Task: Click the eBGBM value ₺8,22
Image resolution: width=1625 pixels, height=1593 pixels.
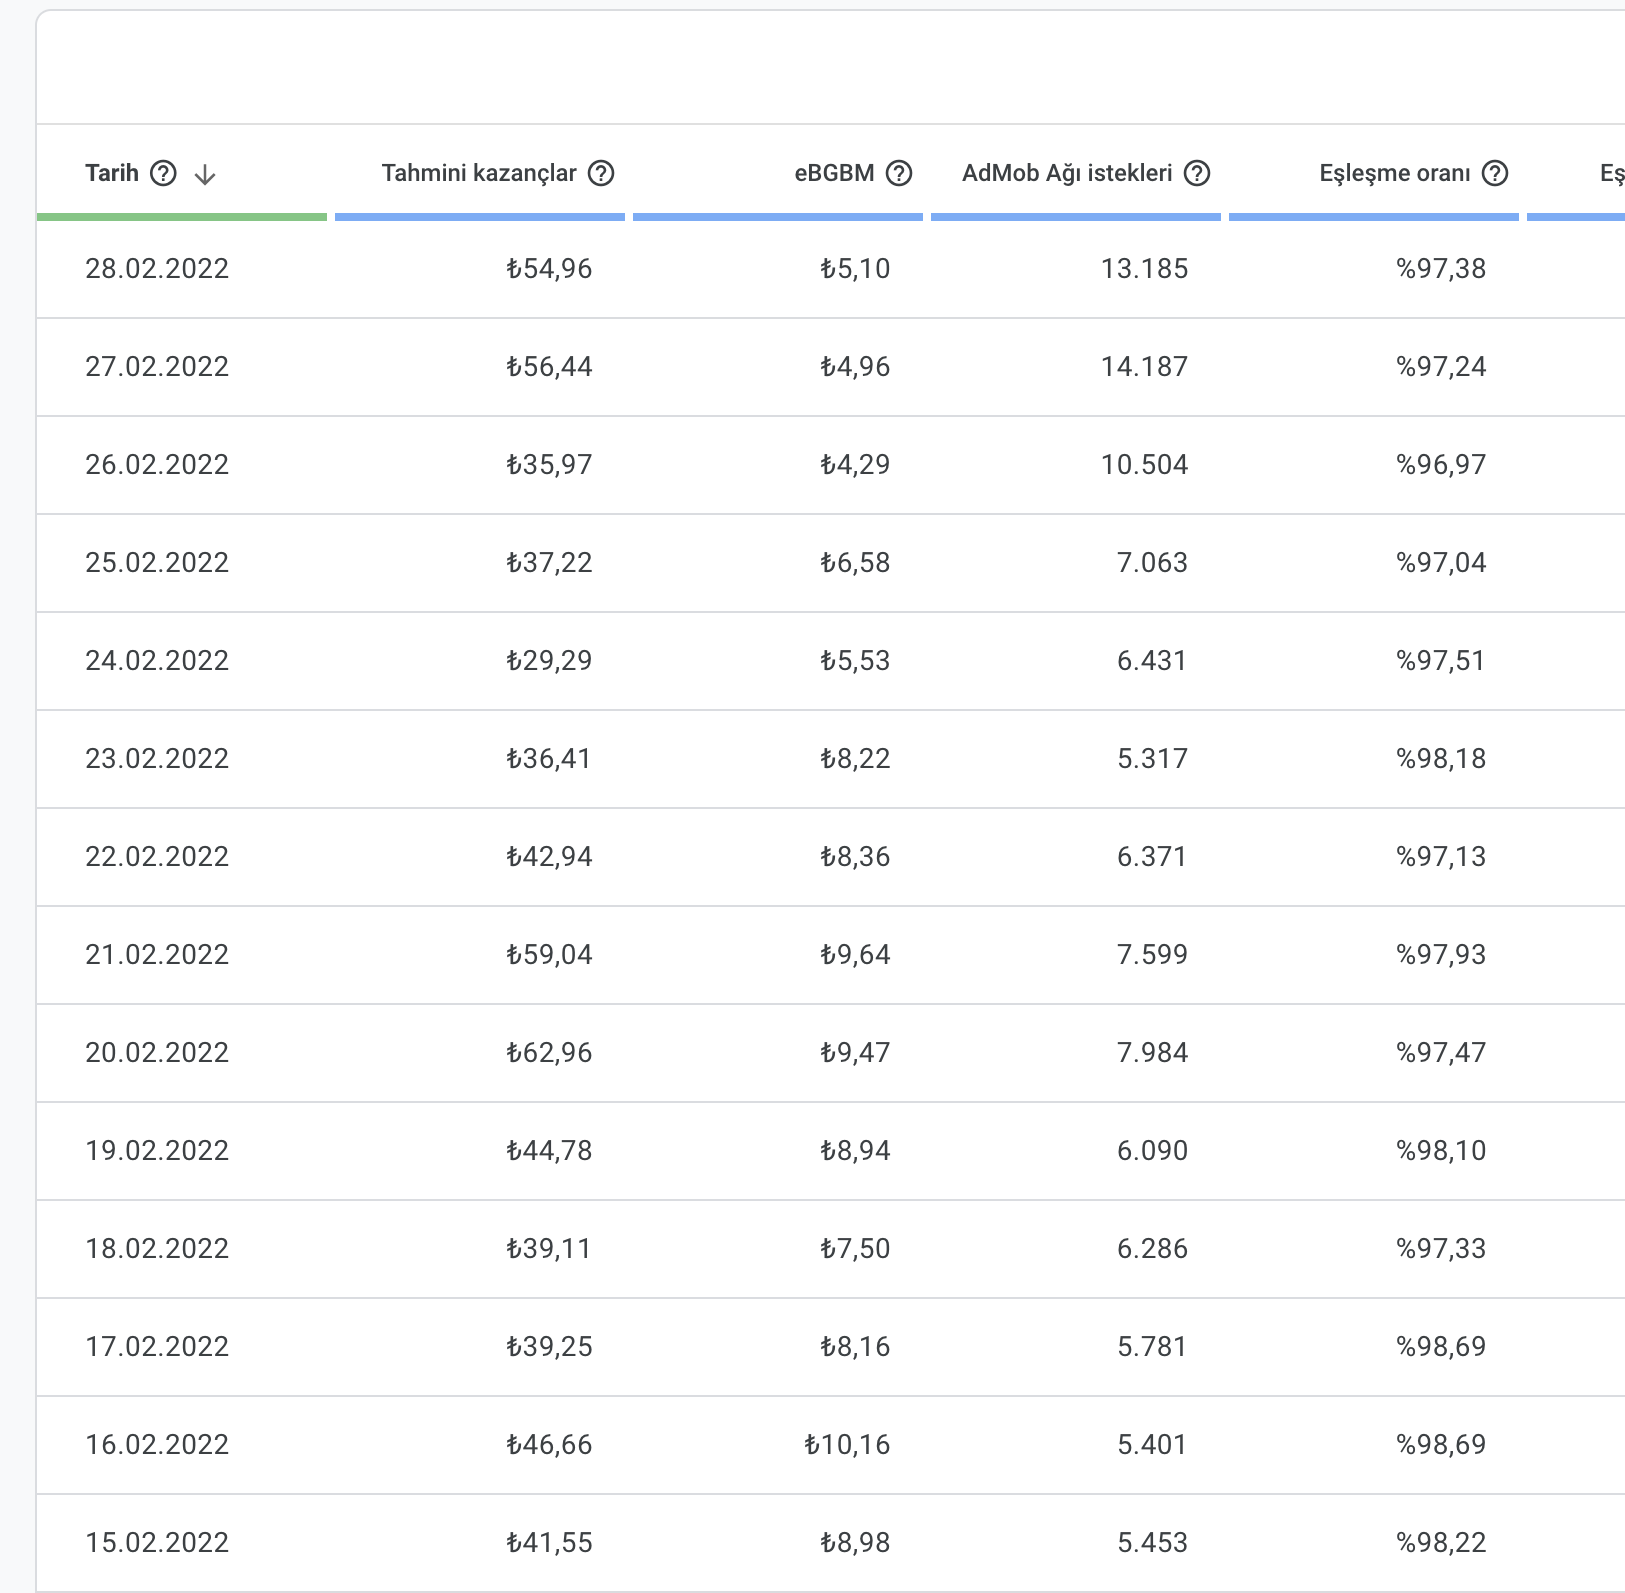Action: point(855,759)
